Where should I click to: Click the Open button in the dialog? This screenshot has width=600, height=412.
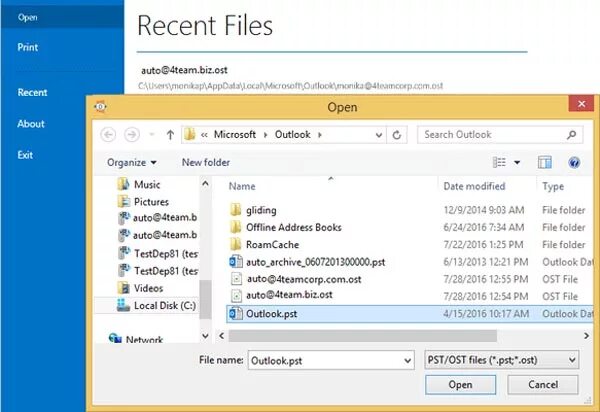(x=460, y=384)
